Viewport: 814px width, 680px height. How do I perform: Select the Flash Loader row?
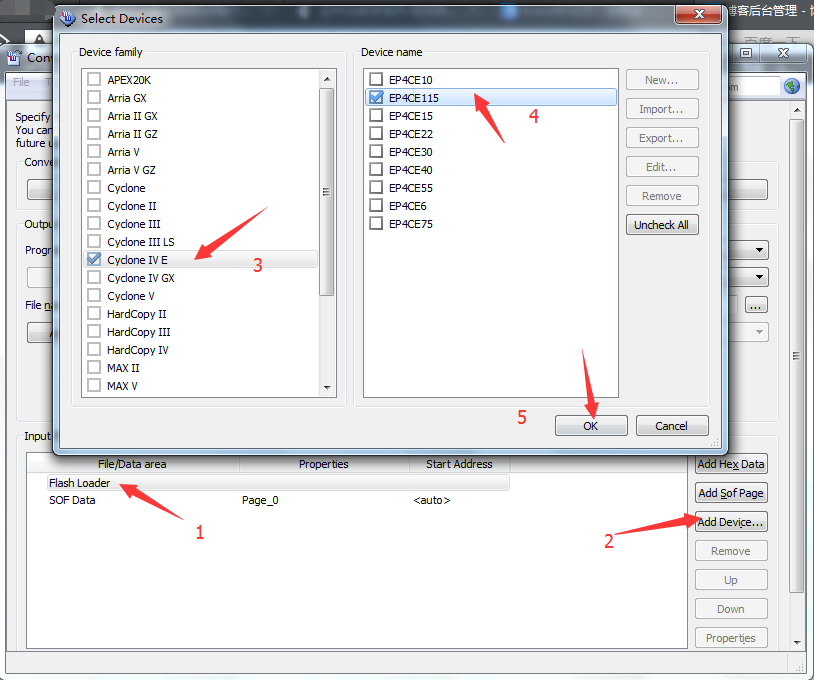tap(278, 483)
